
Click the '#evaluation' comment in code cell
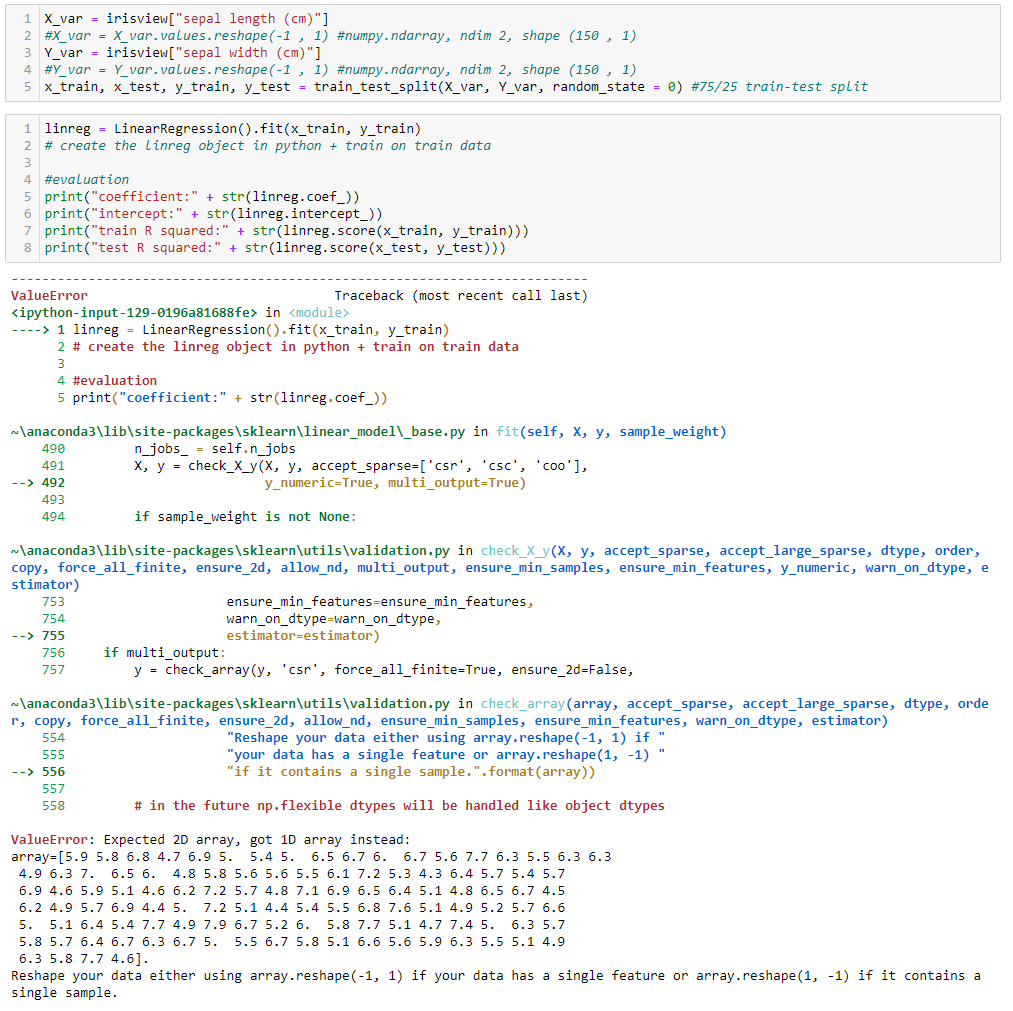87,179
